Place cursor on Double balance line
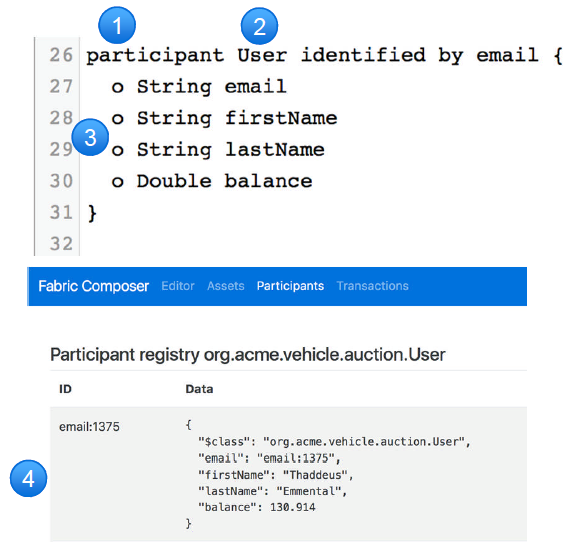This screenshot has width=574, height=547. coord(212,181)
